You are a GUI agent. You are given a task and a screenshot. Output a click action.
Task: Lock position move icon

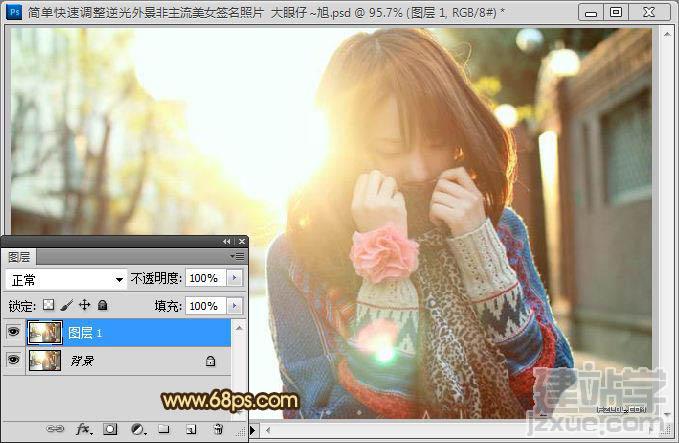coord(85,305)
